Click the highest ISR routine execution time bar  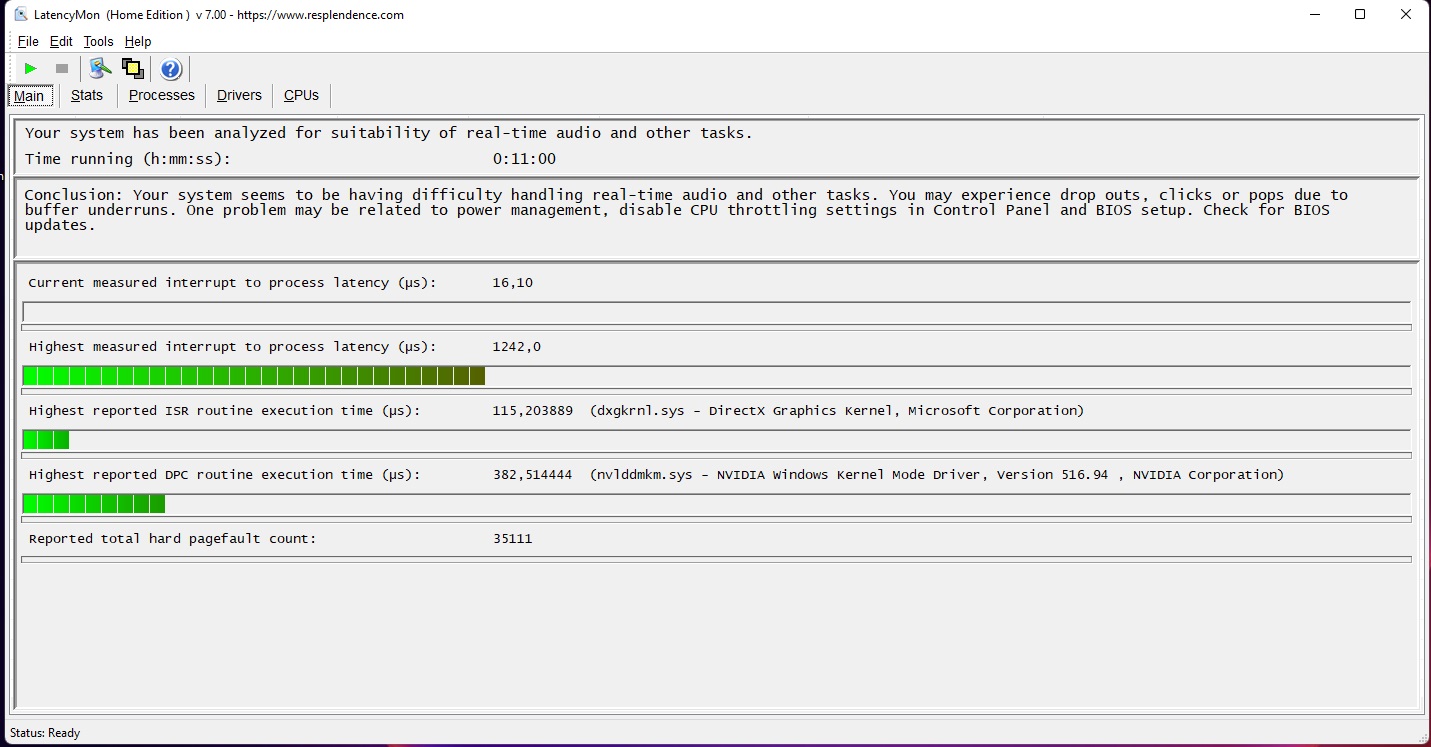pos(716,440)
